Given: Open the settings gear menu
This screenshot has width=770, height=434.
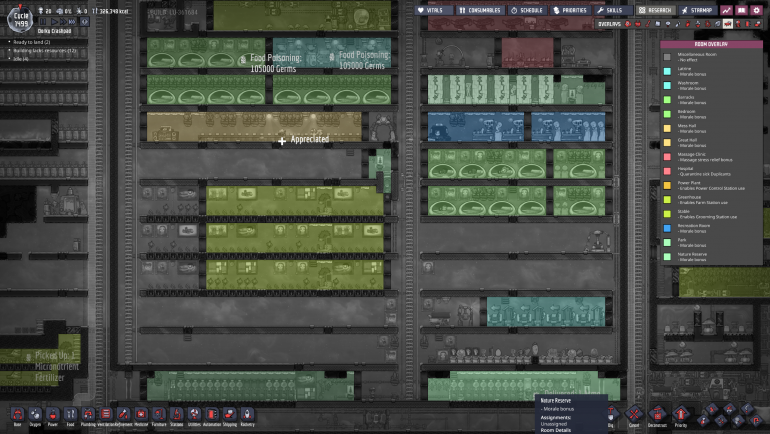Looking at the screenshot, I should coord(757,10).
